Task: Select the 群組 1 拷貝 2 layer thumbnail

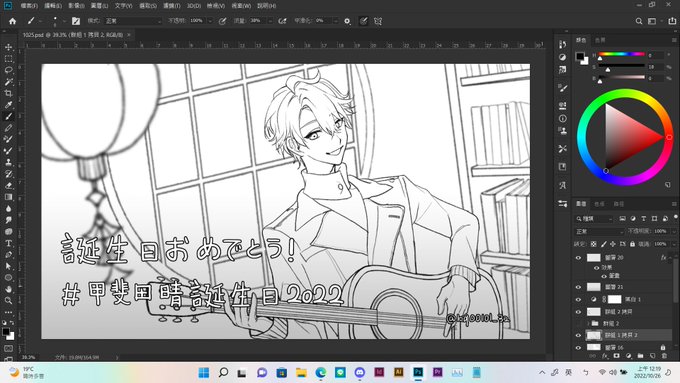Action: 594,335
